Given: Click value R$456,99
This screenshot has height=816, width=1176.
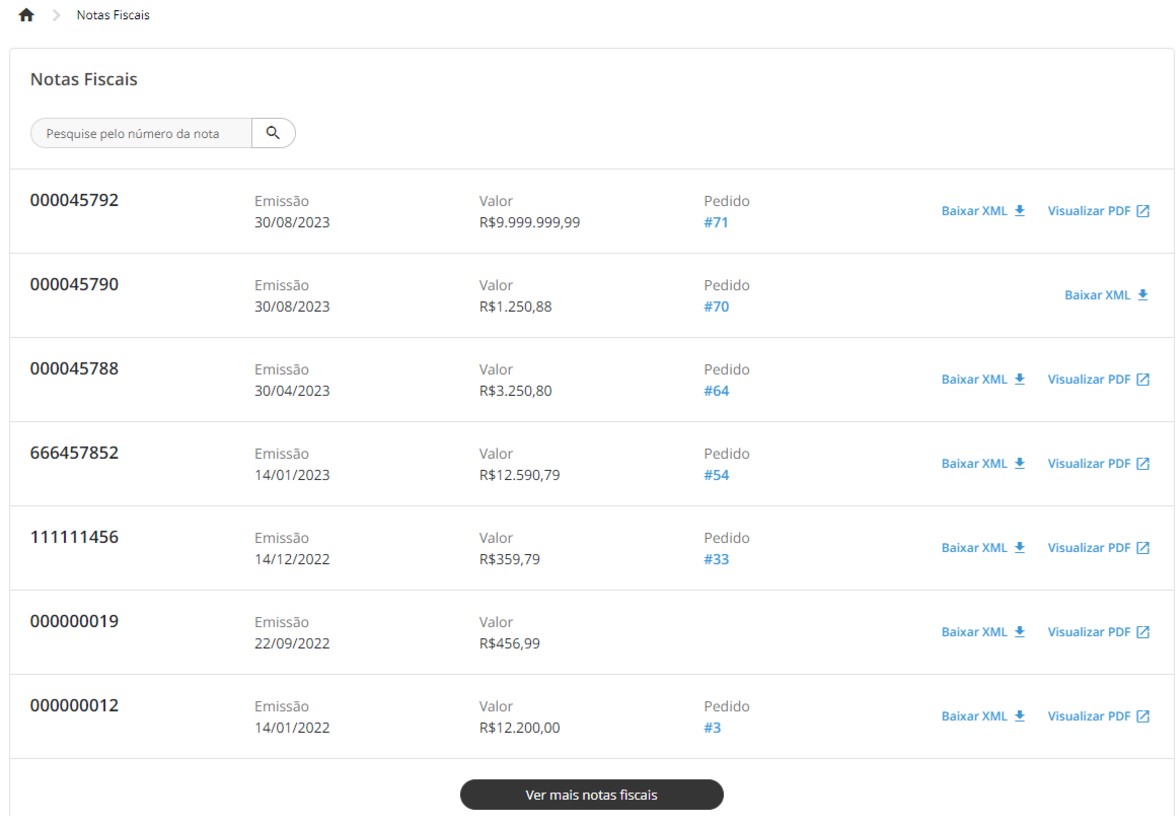Looking at the screenshot, I should tap(509, 644).
